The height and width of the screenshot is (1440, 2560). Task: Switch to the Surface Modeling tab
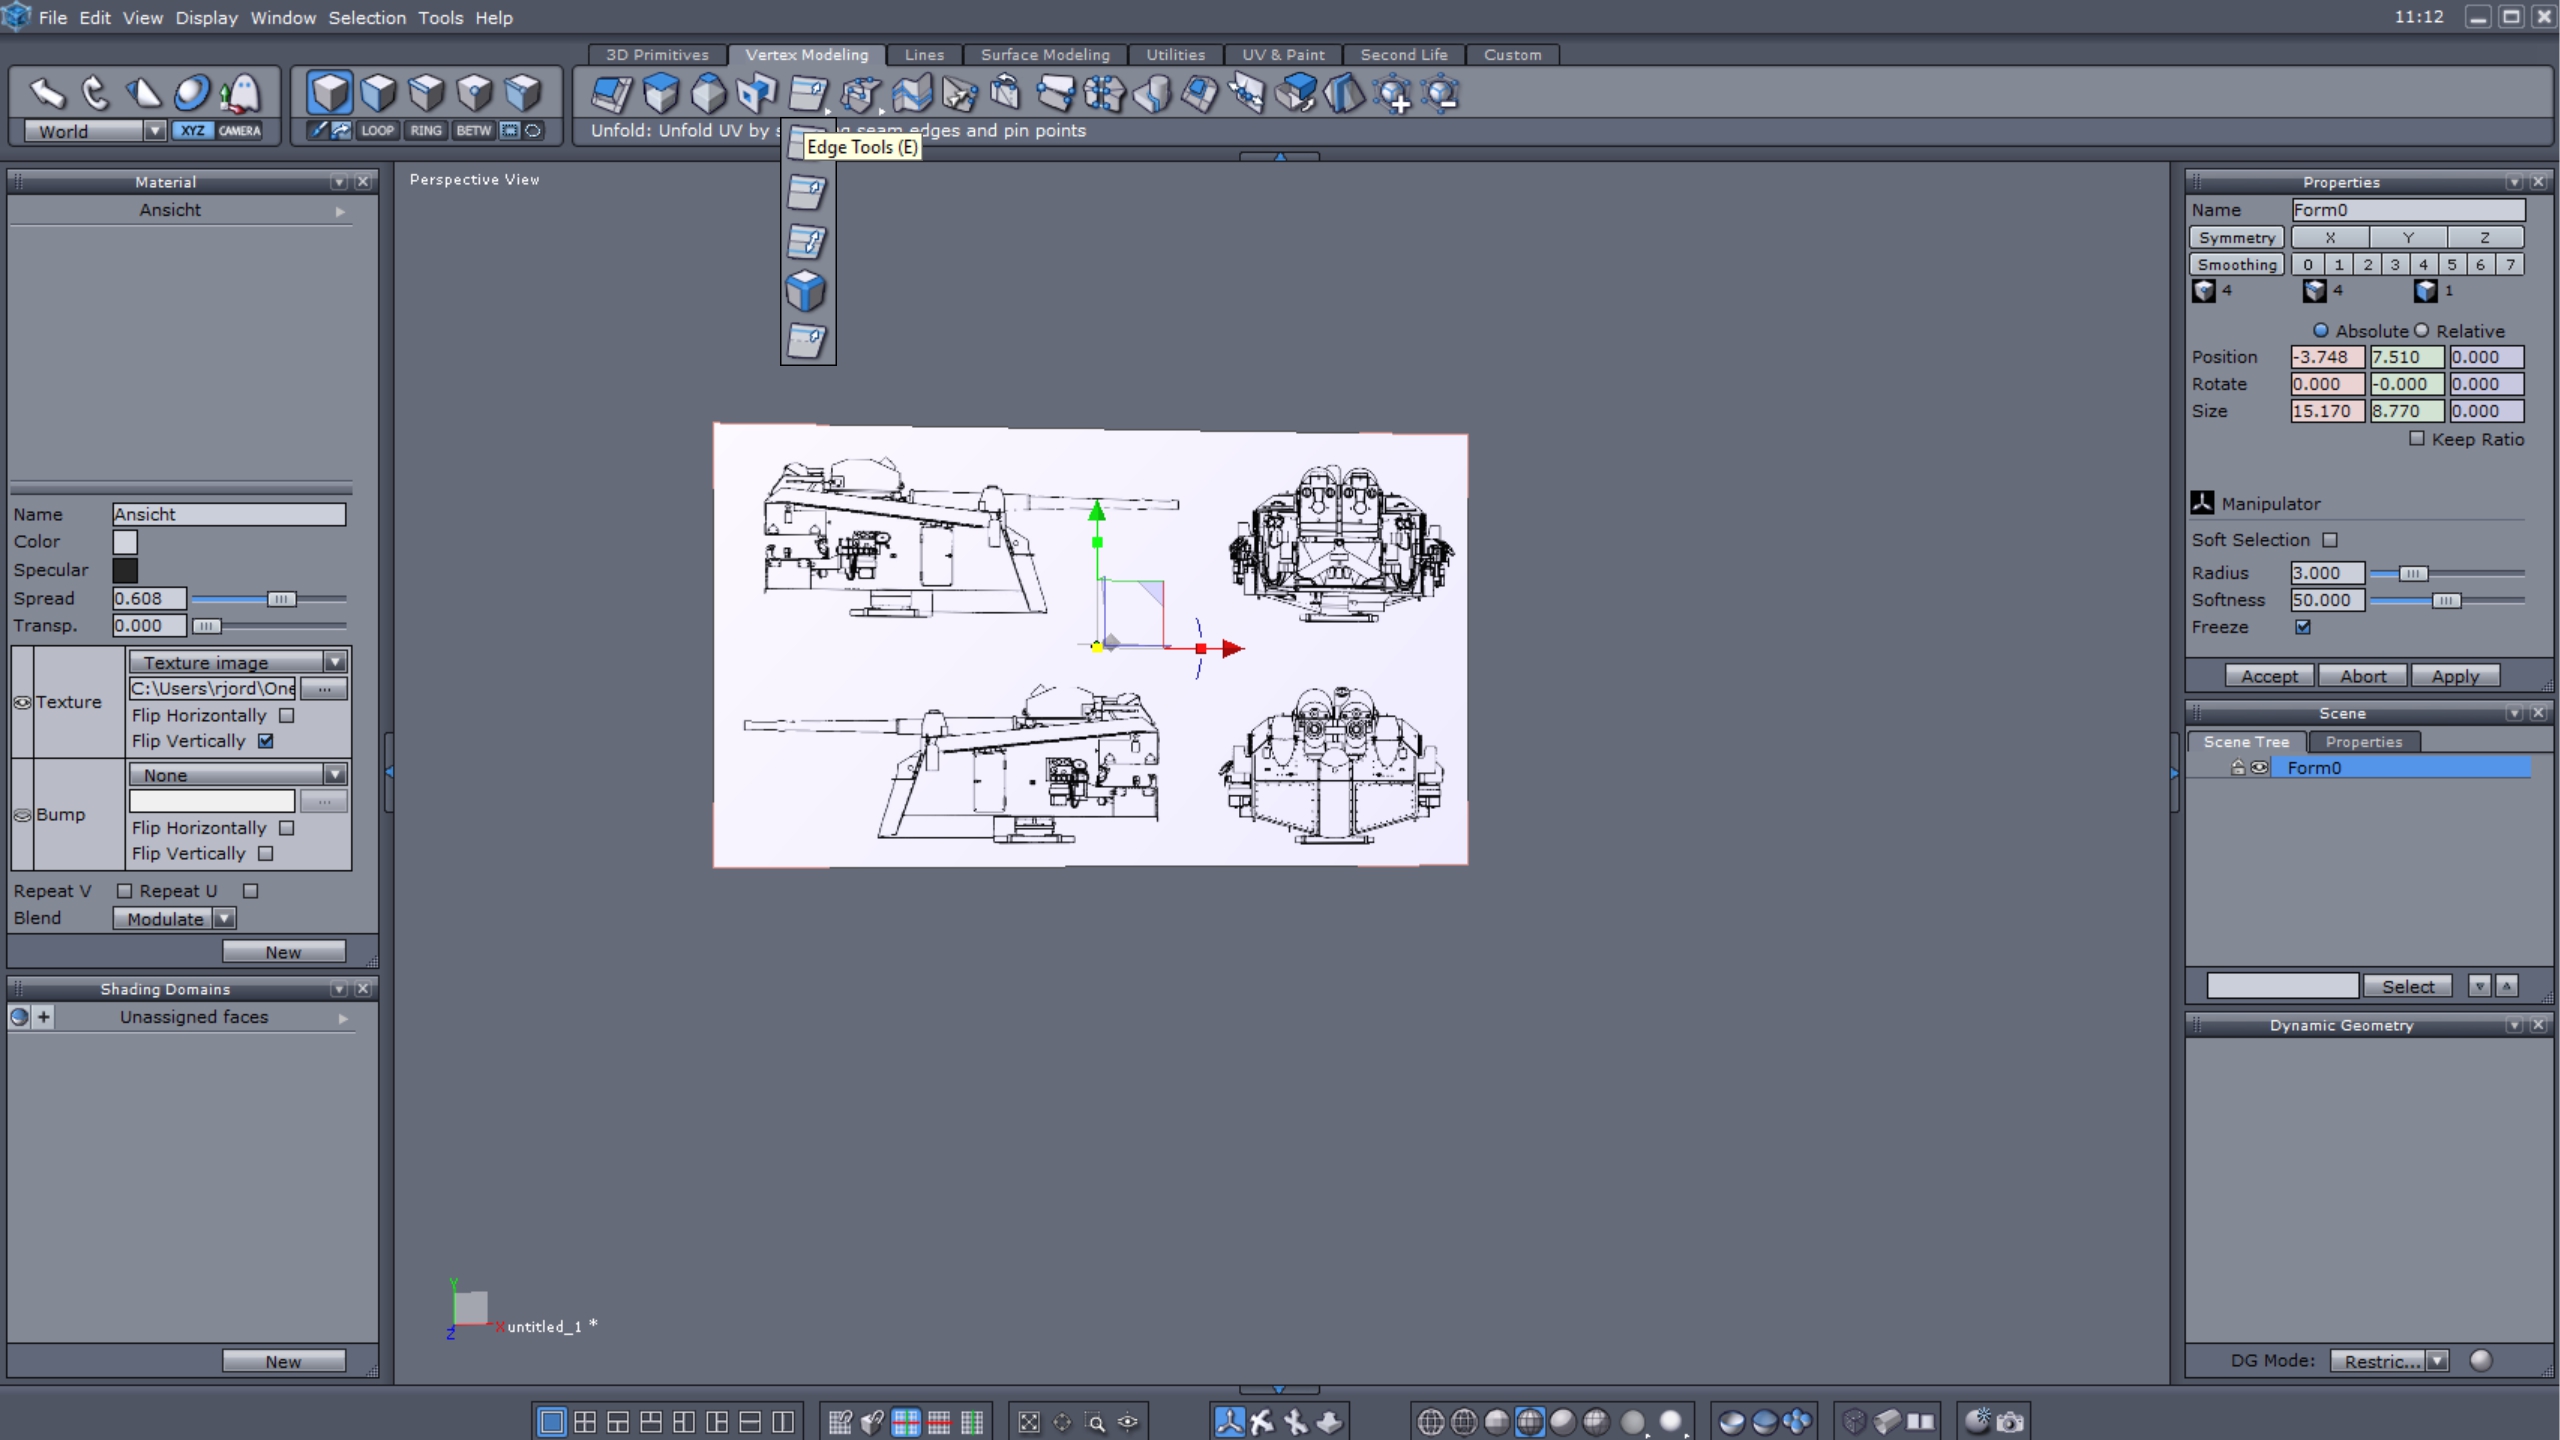coord(1045,54)
